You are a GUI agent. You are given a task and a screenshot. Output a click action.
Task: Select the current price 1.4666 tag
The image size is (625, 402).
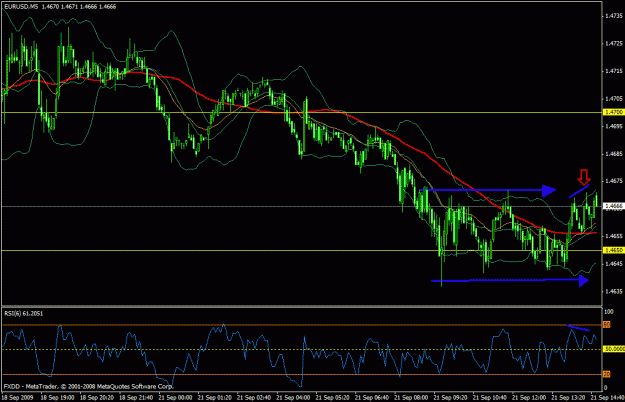[614, 206]
